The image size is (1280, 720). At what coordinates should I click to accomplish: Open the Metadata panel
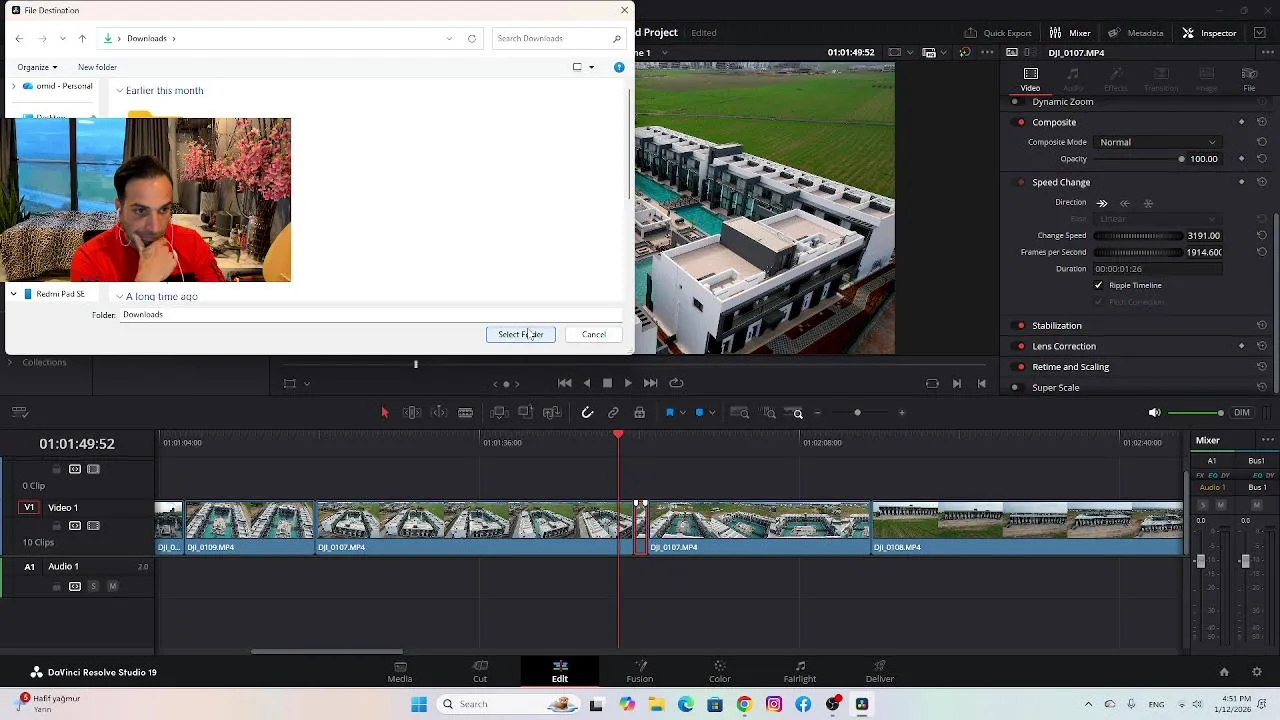click(1135, 33)
